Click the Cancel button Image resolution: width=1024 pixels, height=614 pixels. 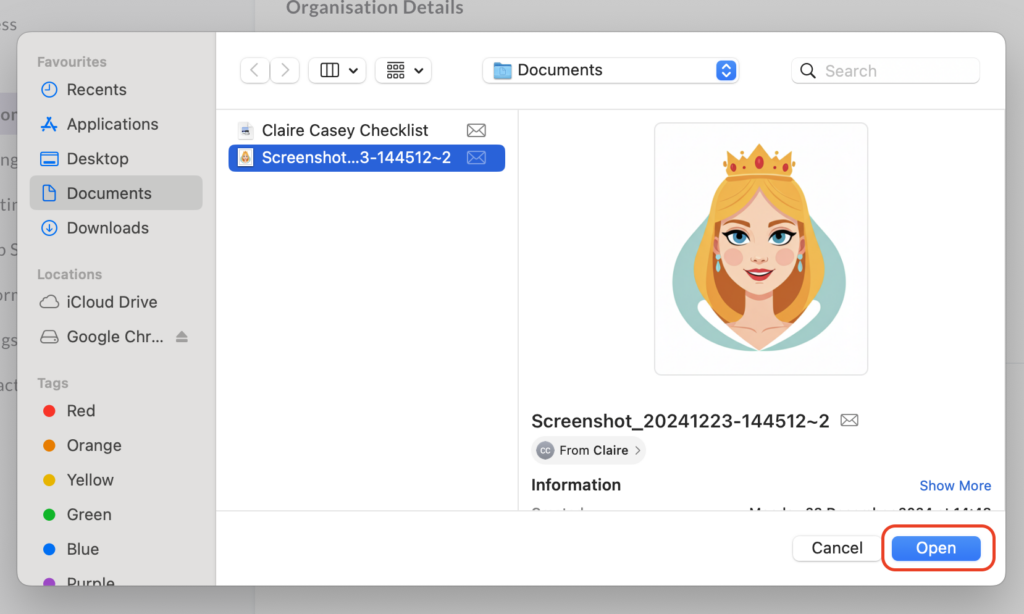(x=837, y=548)
